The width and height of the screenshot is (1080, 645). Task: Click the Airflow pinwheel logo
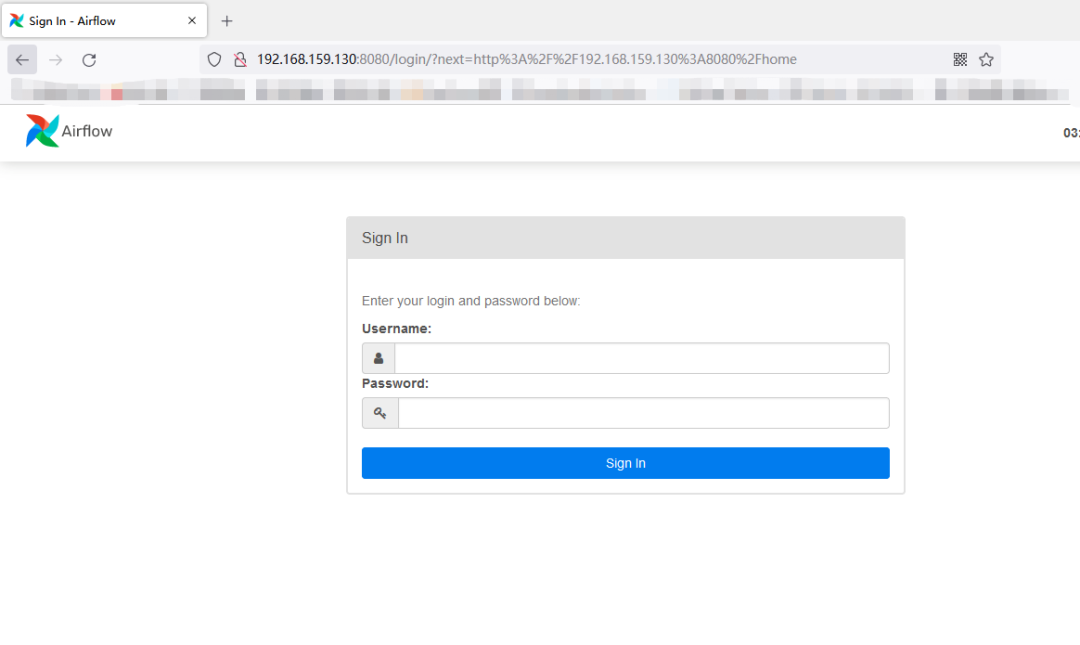(42, 131)
